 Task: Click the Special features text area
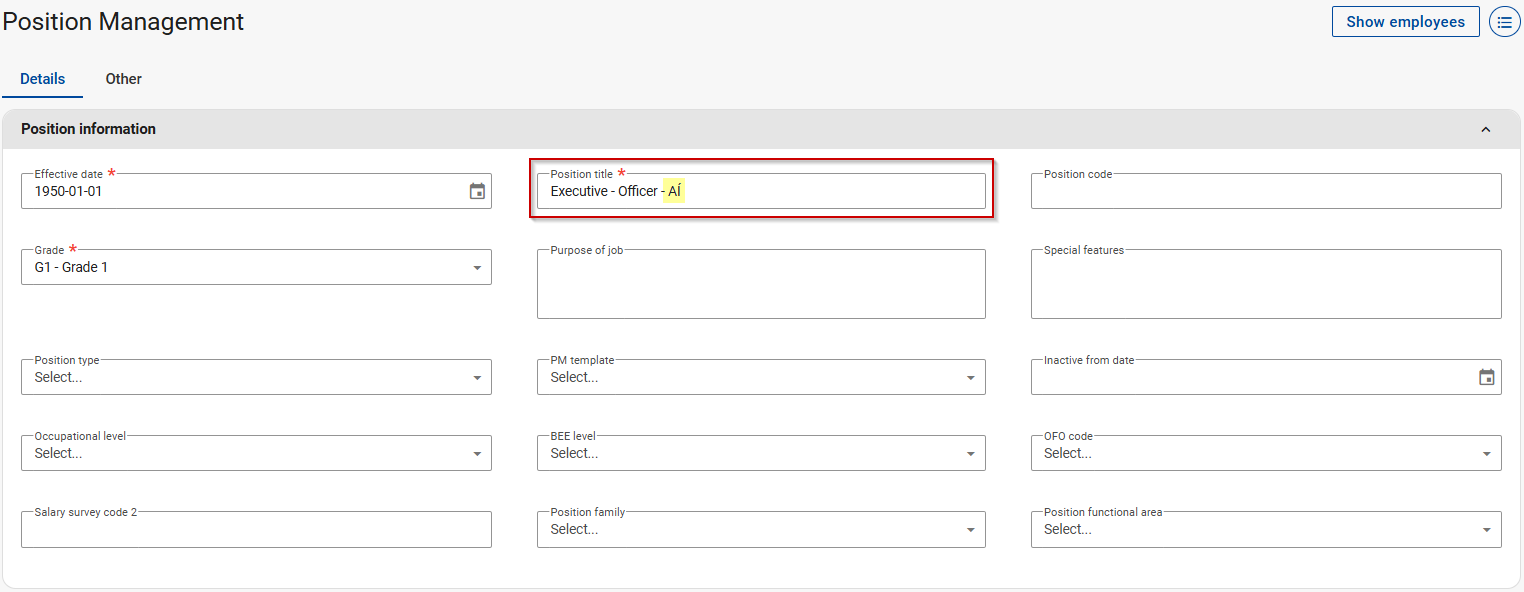click(1265, 286)
